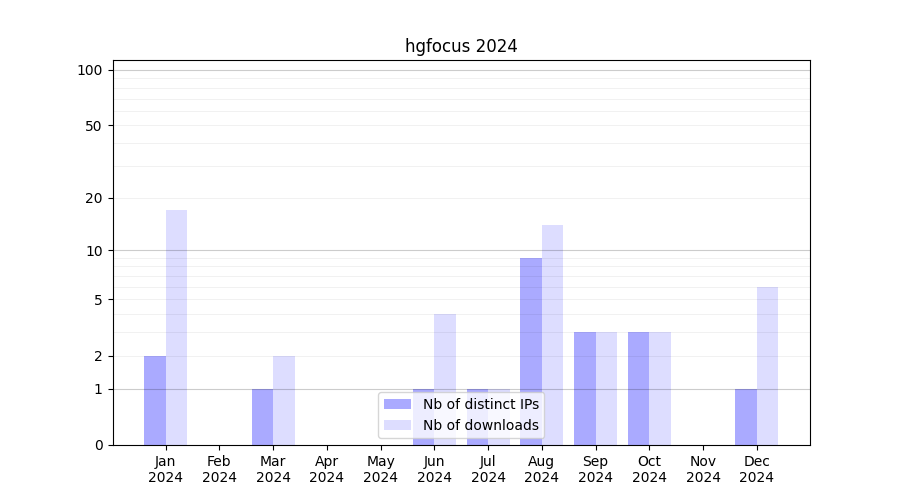Pick the August distinct IPs bar
This screenshot has width=900, height=500.
(531, 351)
